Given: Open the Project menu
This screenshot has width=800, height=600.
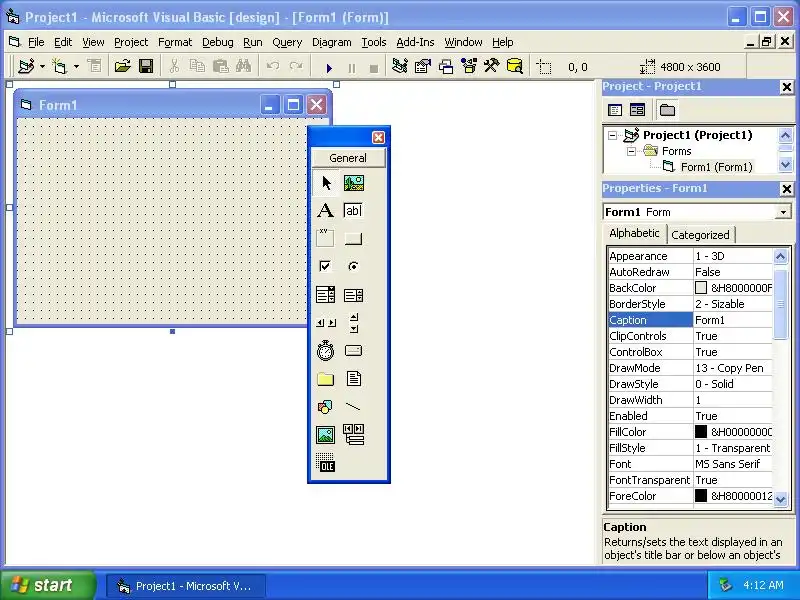Looking at the screenshot, I should click(131, 42).
